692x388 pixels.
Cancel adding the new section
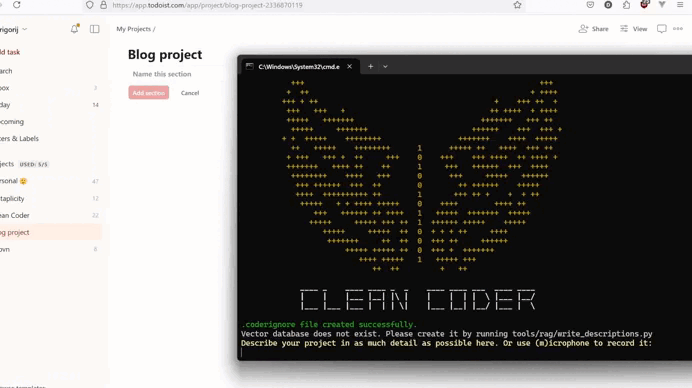coord(190,93)
